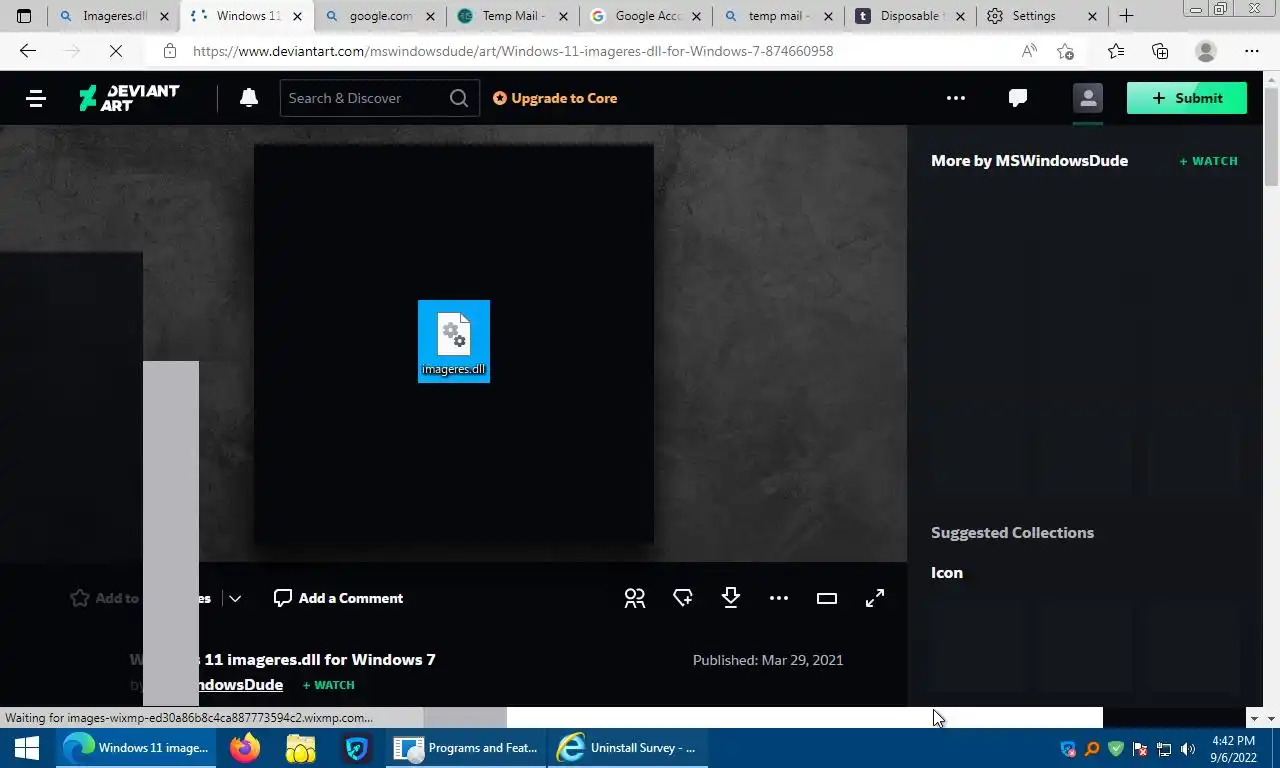Open Uninstall Survey taskbar window
Image resolution: width=1280 pixels, height=768 pixels.
pos(627,748)
